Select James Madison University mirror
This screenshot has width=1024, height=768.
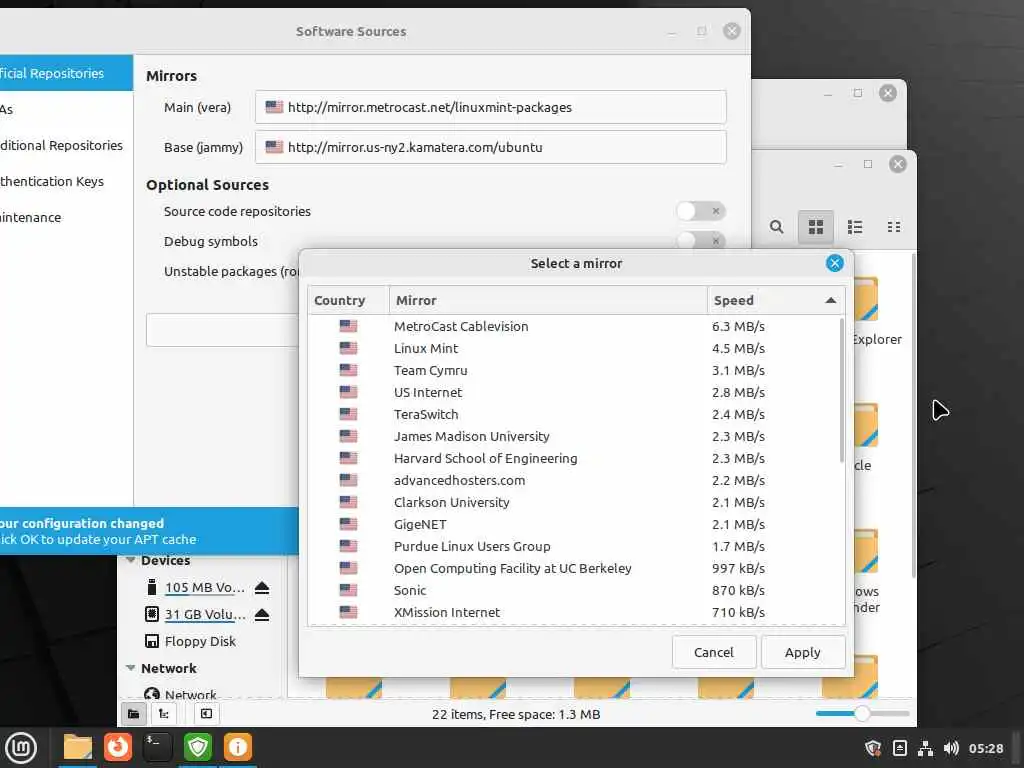pos(573,436)
